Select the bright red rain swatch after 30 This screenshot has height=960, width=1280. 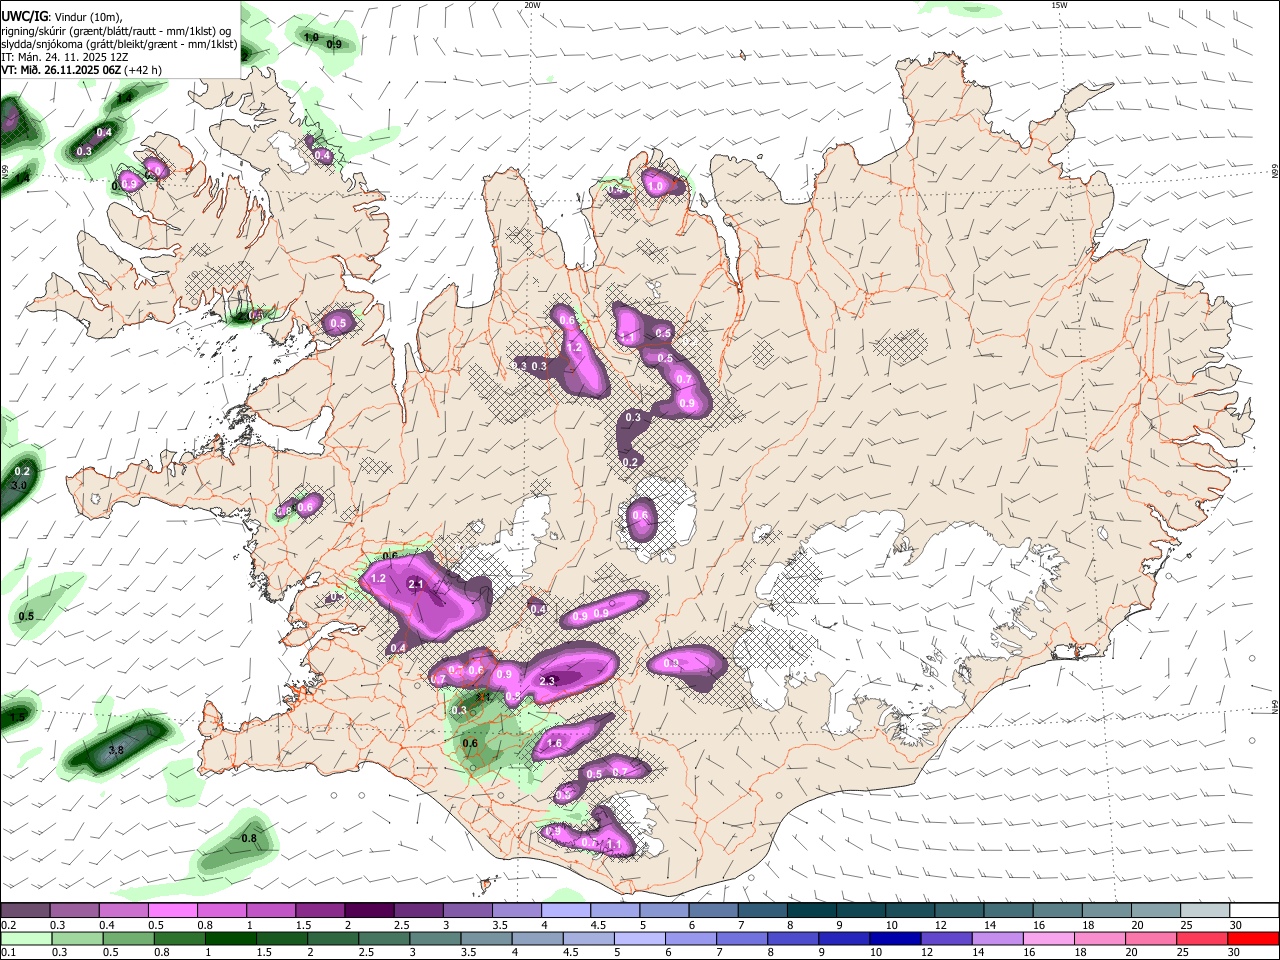point(1253,938)
